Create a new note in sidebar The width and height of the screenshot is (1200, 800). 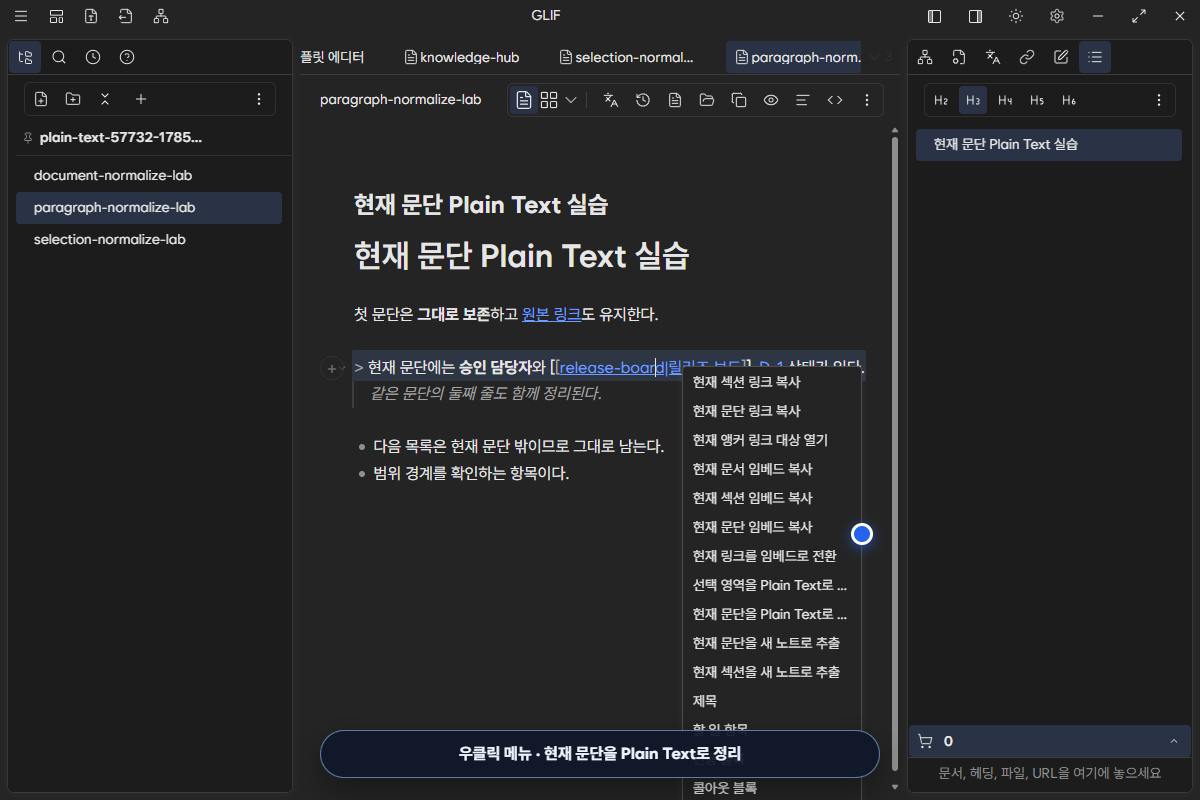41,99
